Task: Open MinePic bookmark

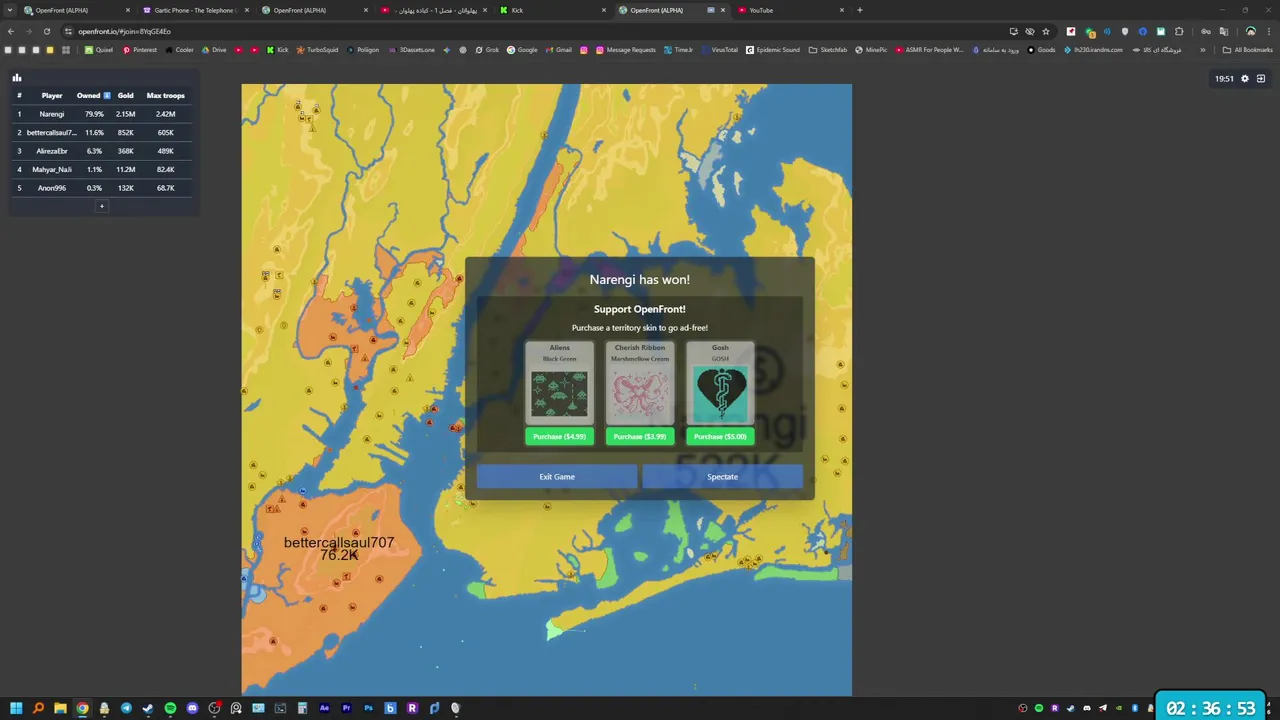Action: tap(871, 50)
